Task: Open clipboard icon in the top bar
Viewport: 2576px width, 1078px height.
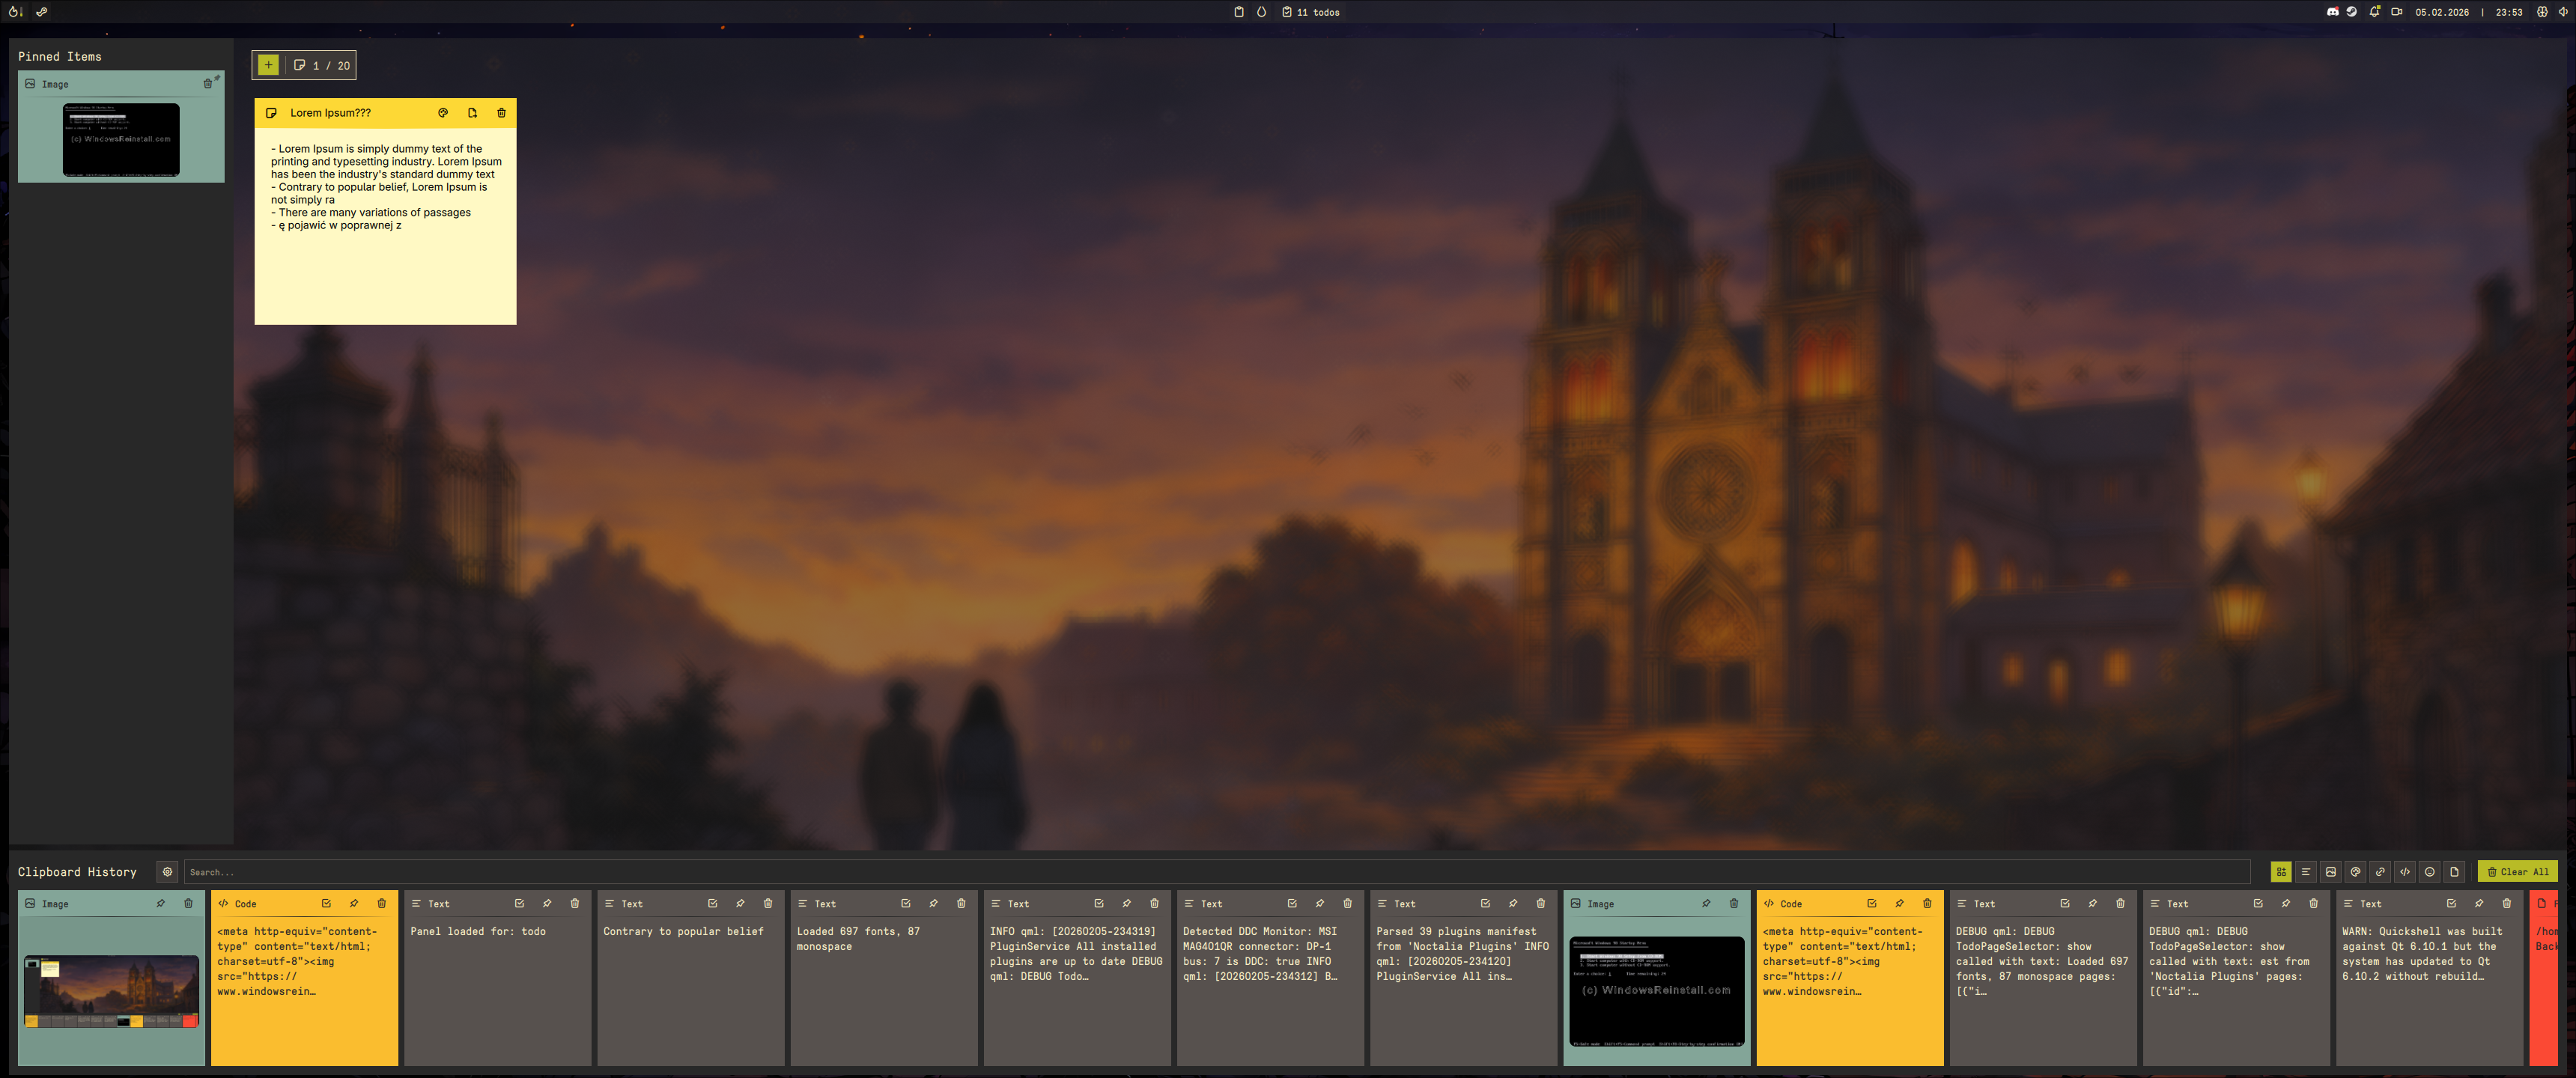Action: coord(1238,12)
